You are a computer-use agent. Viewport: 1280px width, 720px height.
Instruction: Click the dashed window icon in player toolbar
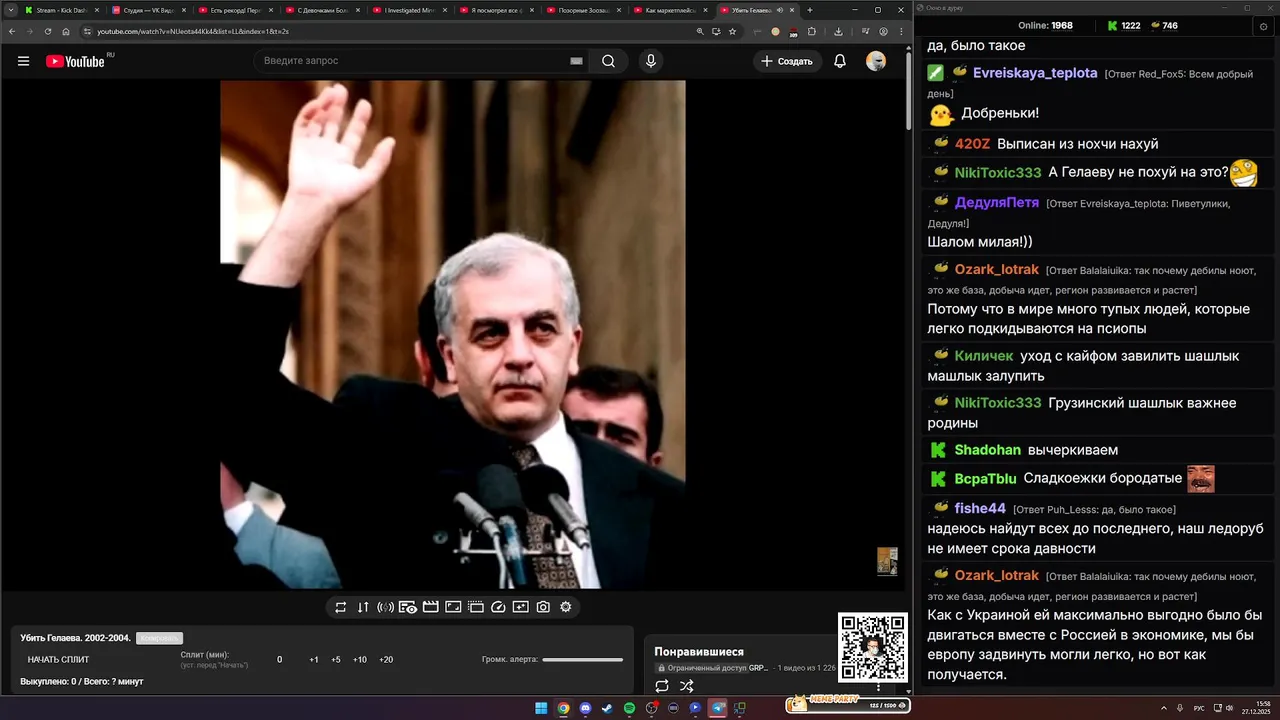coord(476,607)
